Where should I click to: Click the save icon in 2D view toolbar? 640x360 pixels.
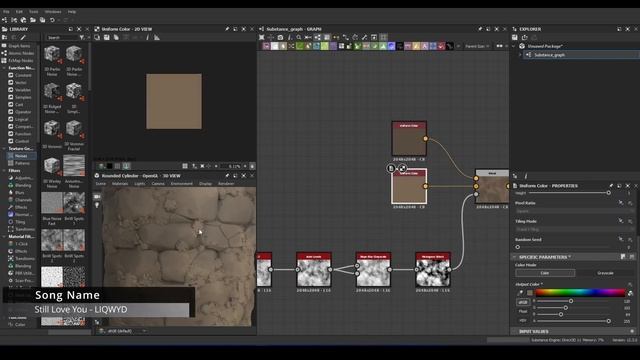[x=107, y=38]
